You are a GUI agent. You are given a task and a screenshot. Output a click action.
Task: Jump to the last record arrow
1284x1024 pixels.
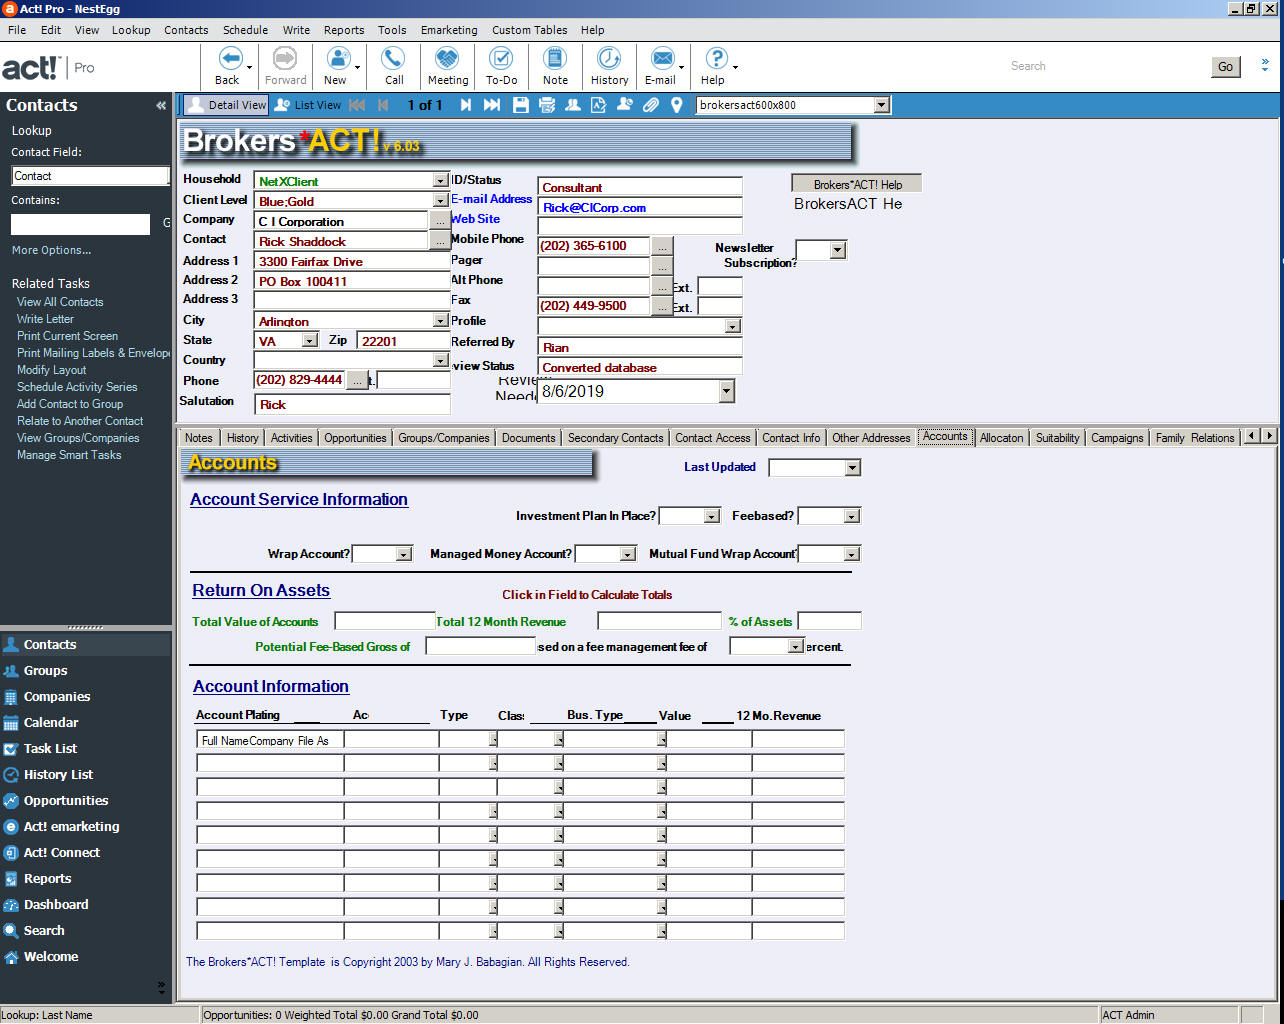click(492, 105)
